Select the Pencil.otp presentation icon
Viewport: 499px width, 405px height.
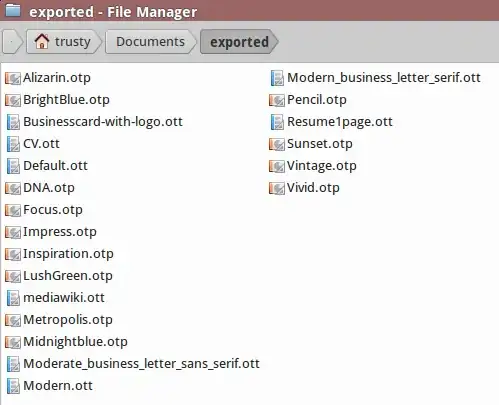pos(277,100)
